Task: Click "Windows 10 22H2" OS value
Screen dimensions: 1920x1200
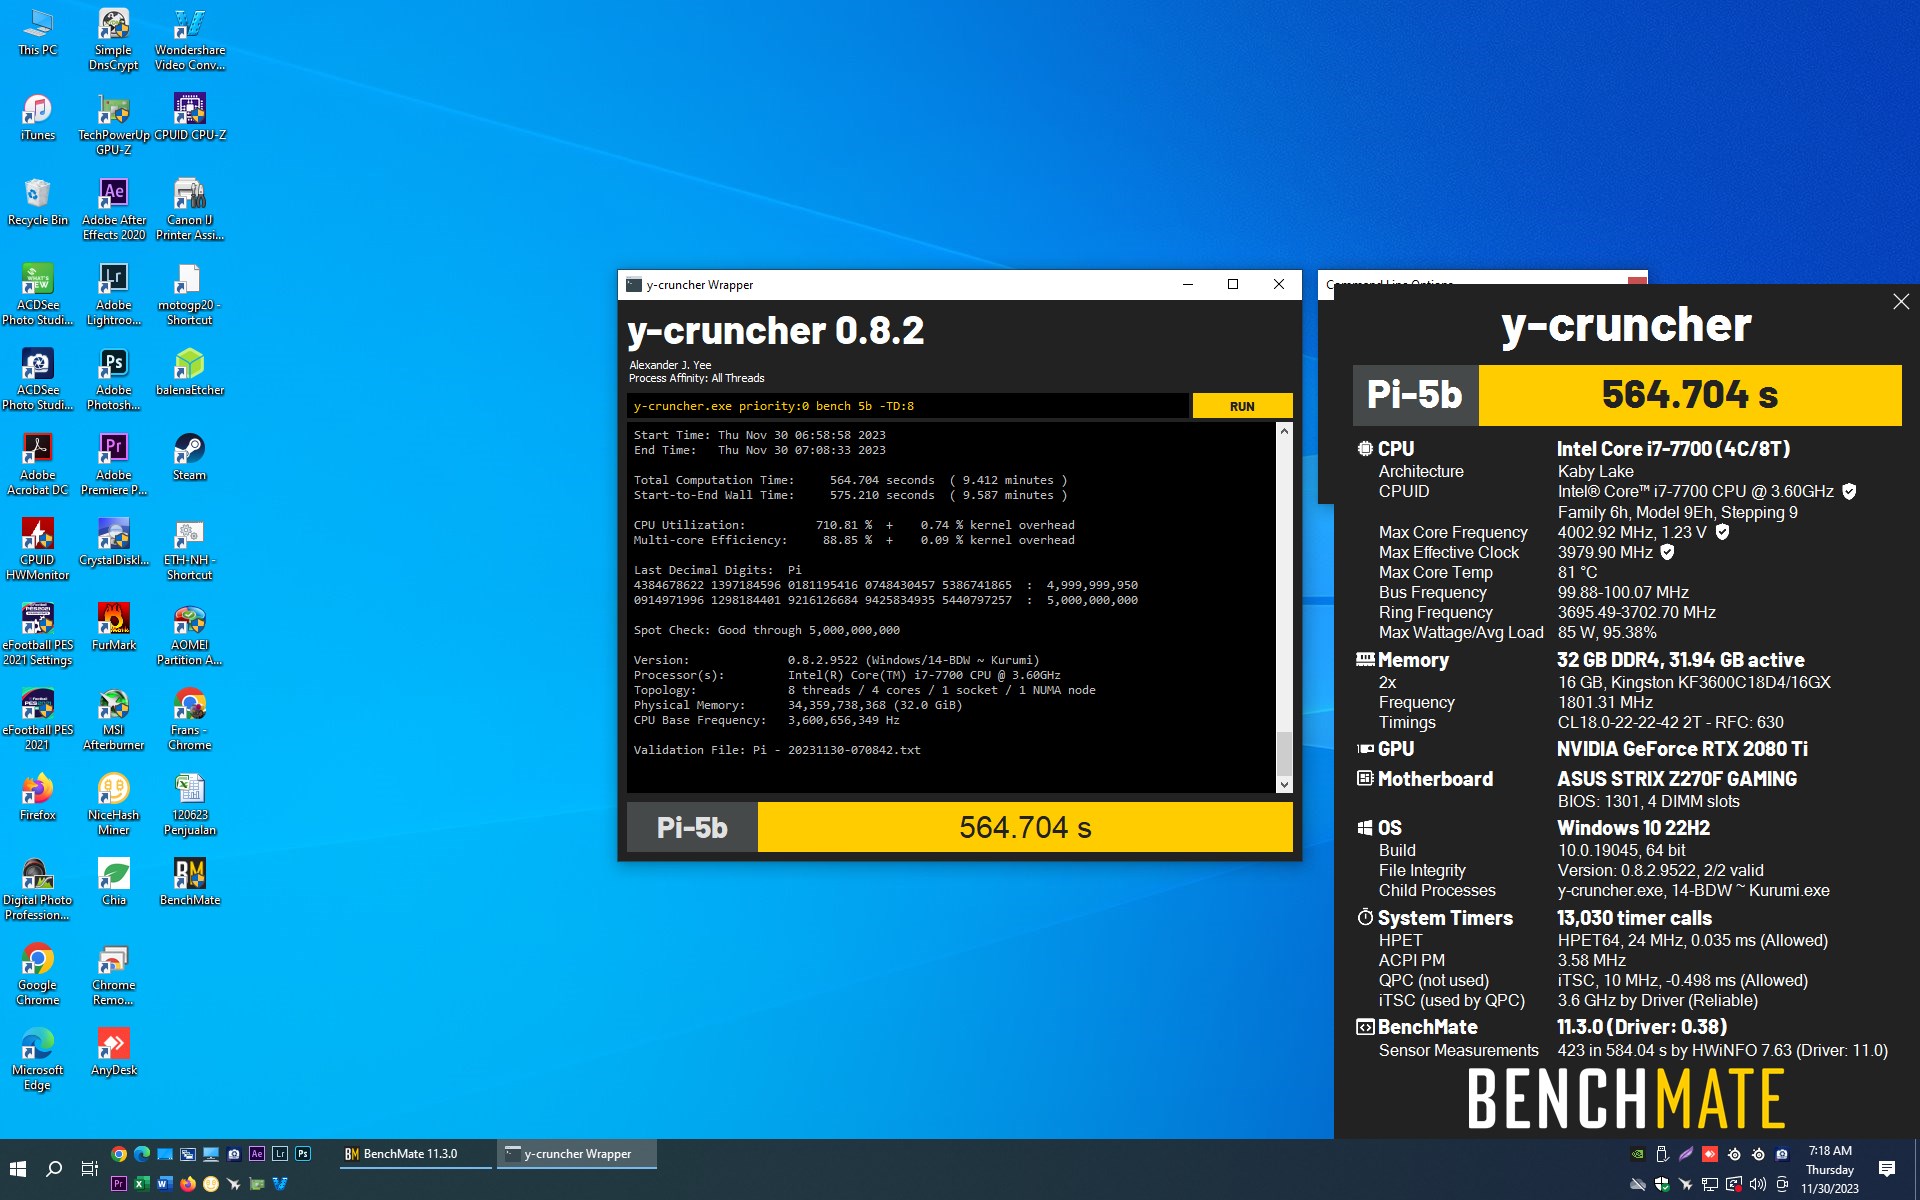Action: (1634, 828)
